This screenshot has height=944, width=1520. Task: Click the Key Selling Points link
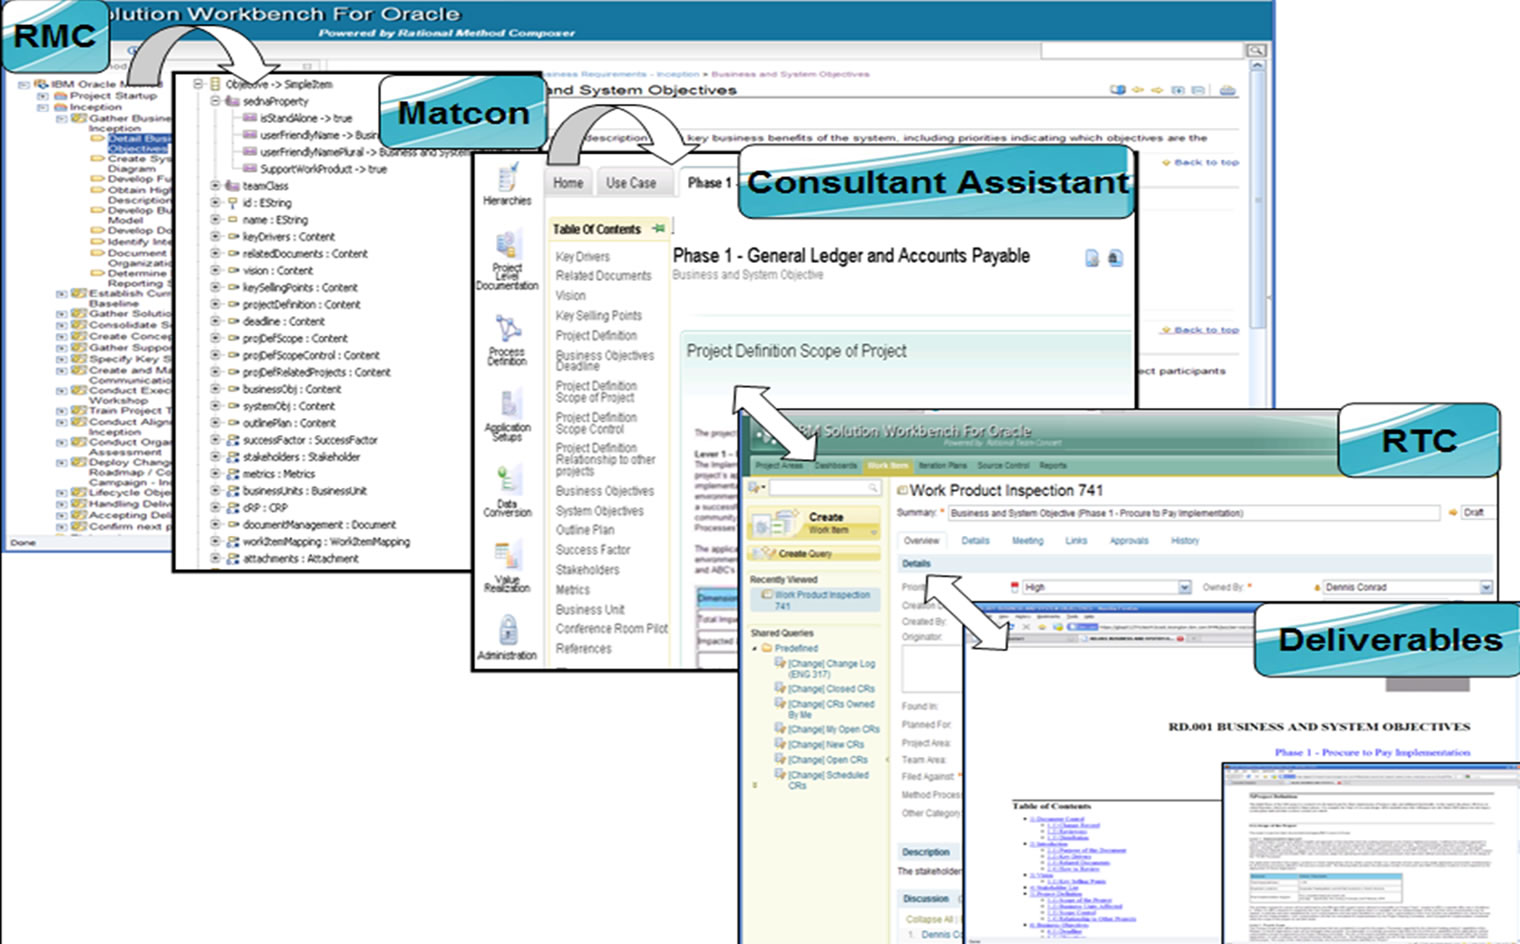point(598,315)
